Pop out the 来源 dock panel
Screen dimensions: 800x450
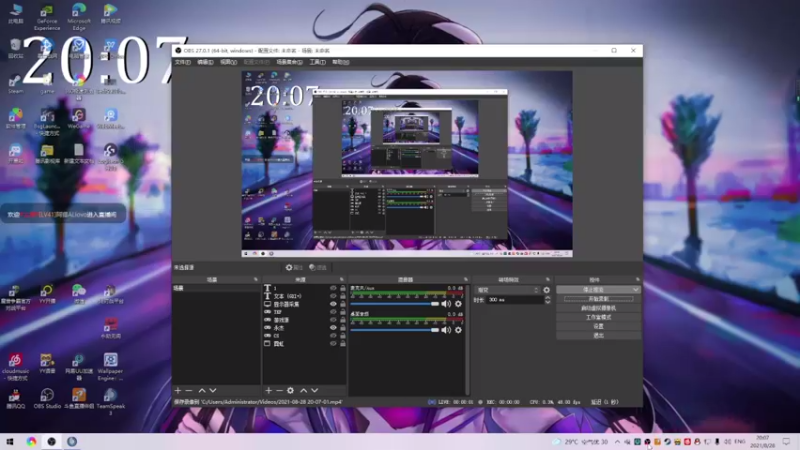(342, 280)
